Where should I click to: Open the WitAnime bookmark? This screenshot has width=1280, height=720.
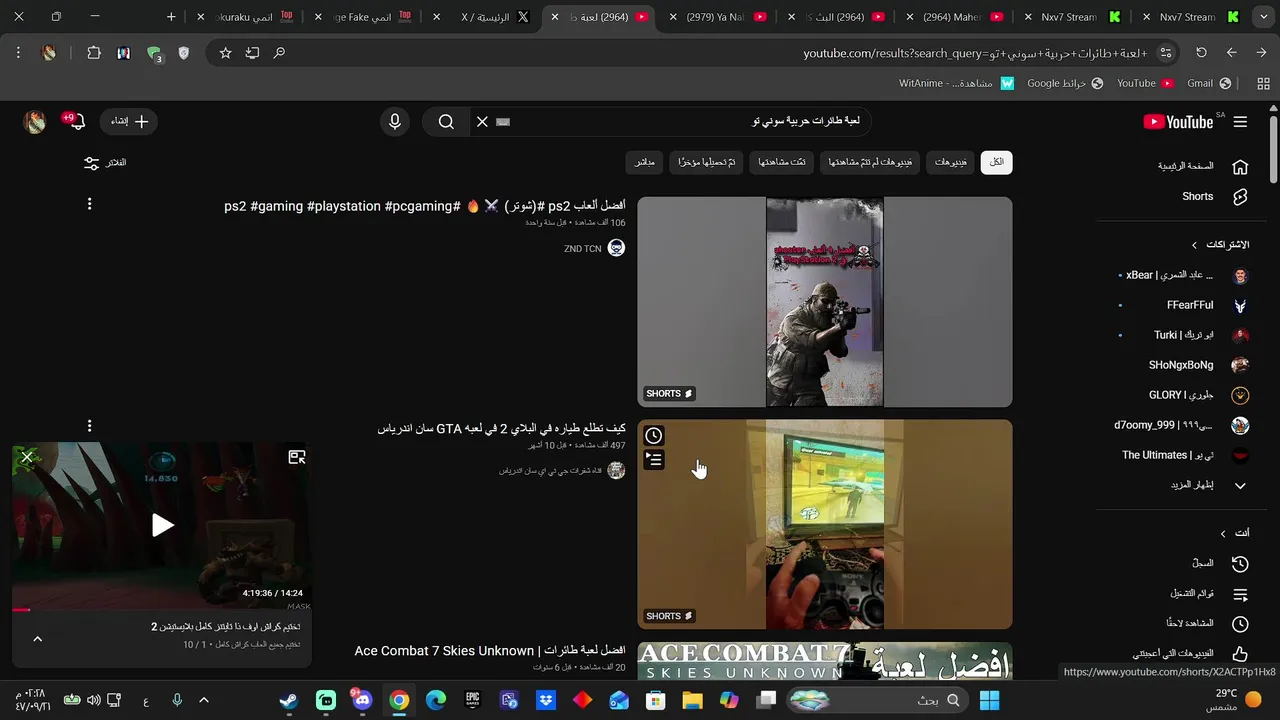[957, 83]
